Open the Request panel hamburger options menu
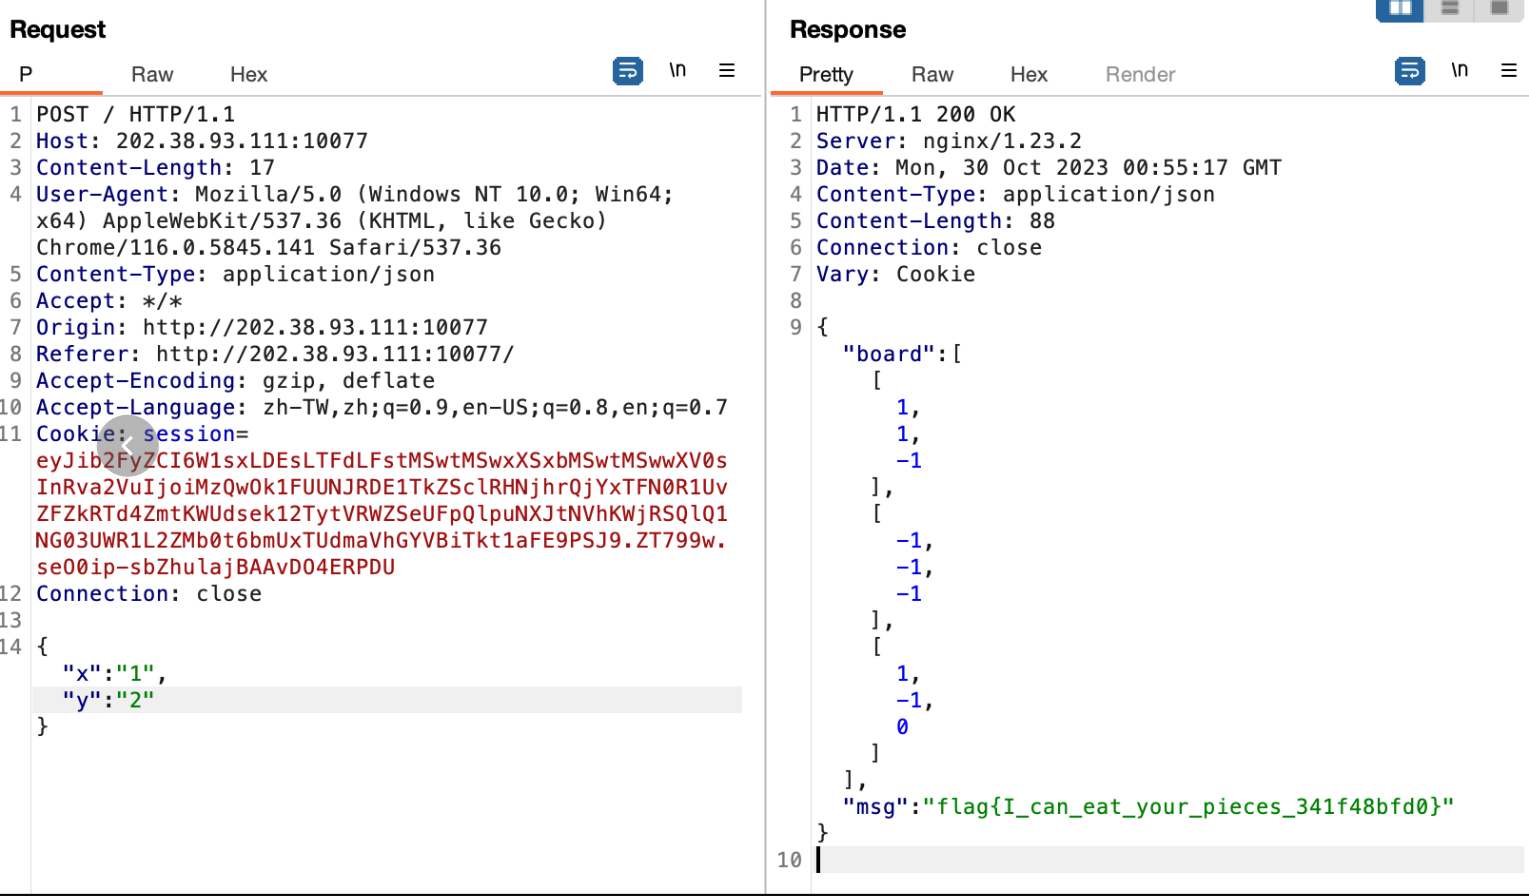Screen dimensions: 1529x896 pos(727,71)
